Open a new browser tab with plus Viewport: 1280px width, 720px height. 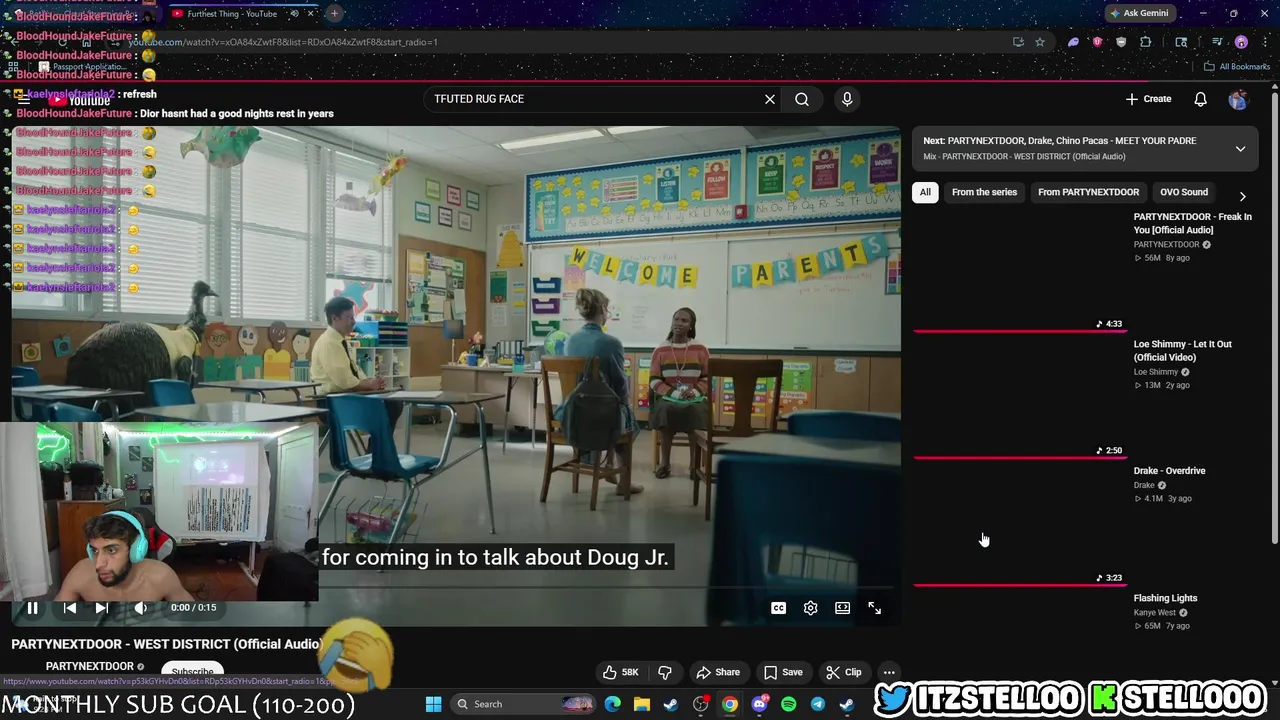[x=334, y=13]
